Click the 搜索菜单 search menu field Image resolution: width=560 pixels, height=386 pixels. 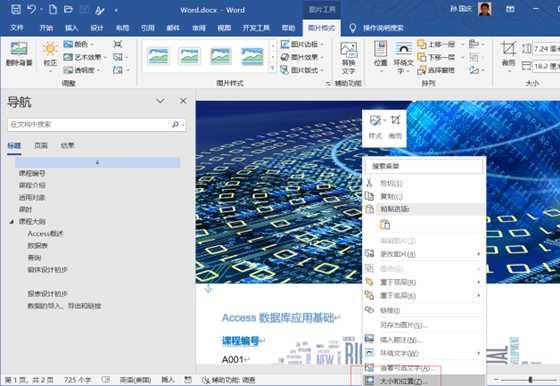(x=424, y=166)
